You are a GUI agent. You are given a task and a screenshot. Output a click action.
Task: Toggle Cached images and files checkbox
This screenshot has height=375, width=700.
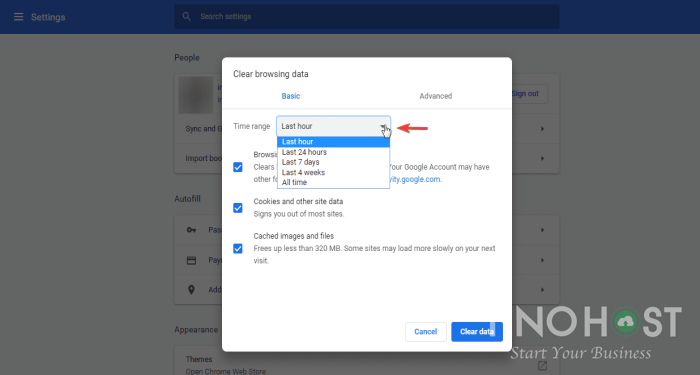pyautogui.click(x=238, y=249)
